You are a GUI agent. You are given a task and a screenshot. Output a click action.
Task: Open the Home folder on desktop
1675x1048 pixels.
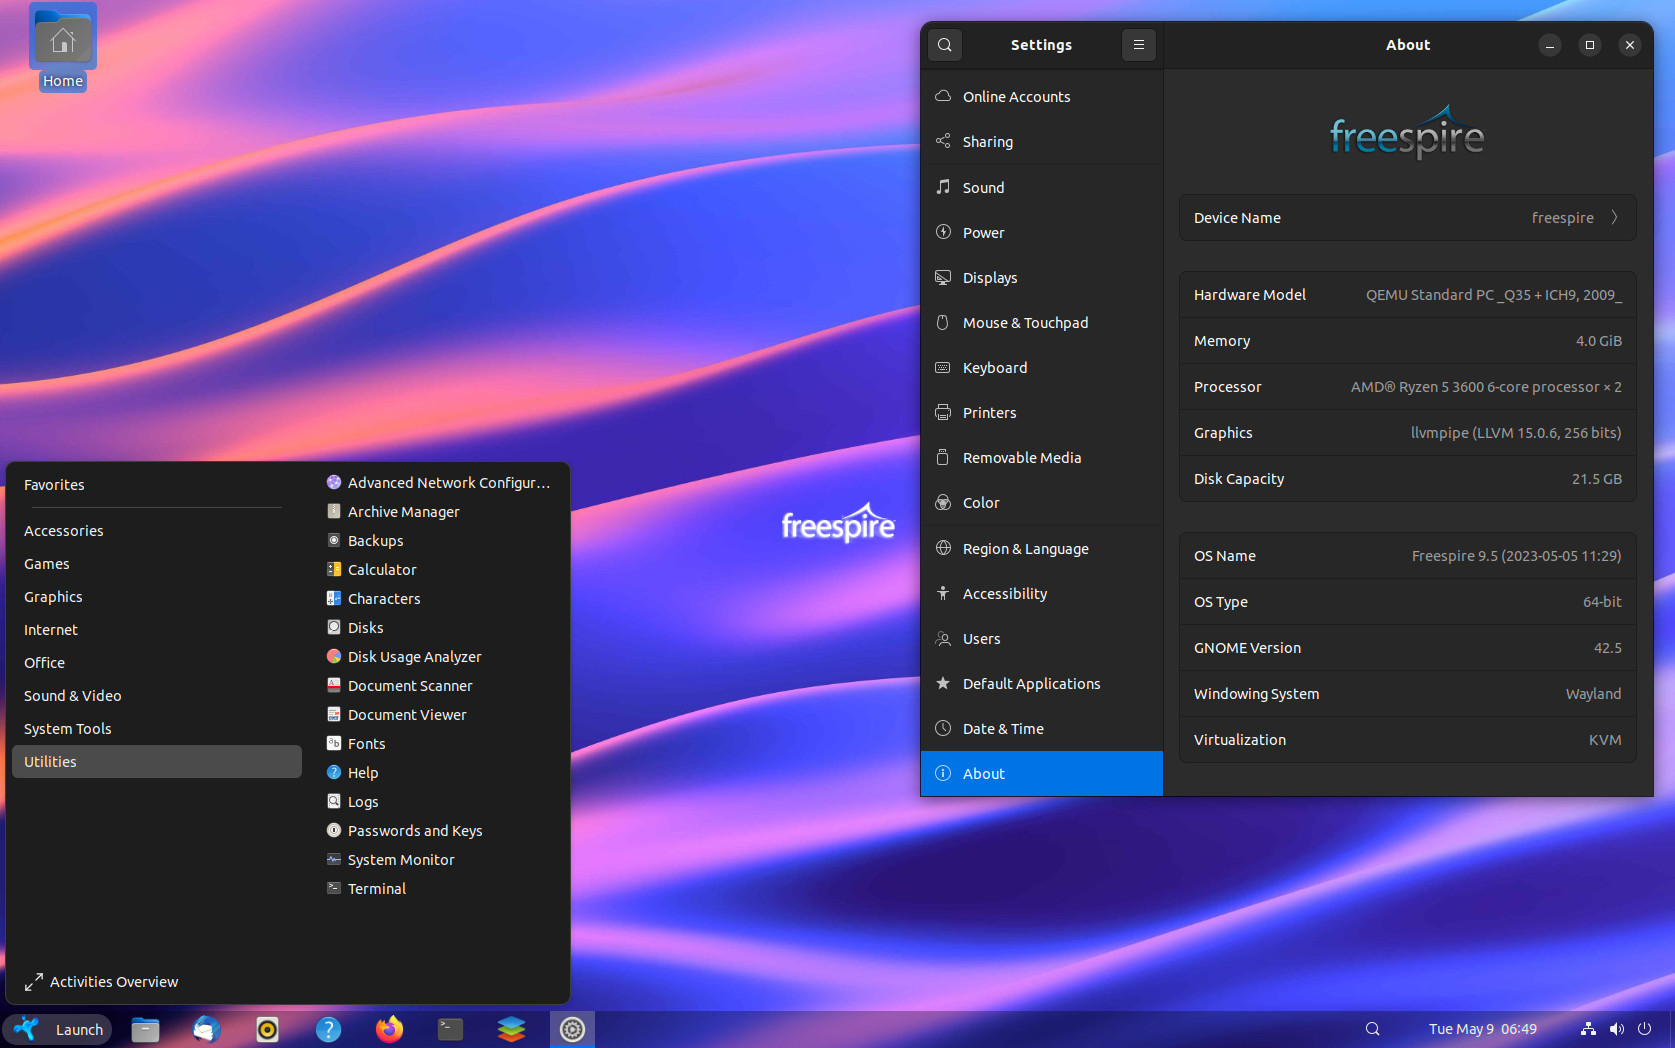63,48
